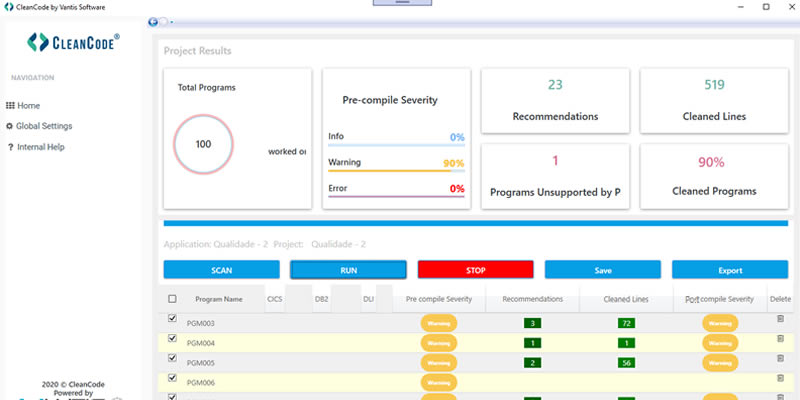
Task: Click the DB2 column header
Action: pos(321,299)
